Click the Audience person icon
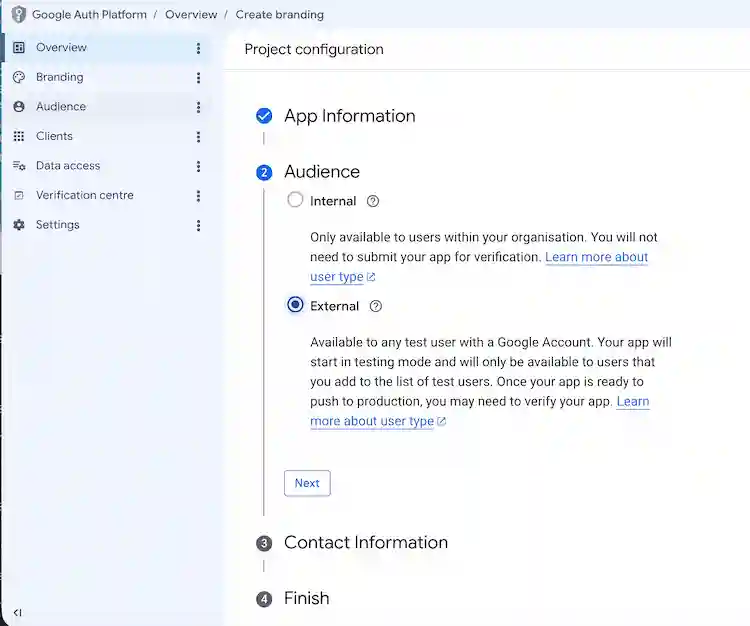The width and height of the screenshot is (750, 626). pos(19,107)
